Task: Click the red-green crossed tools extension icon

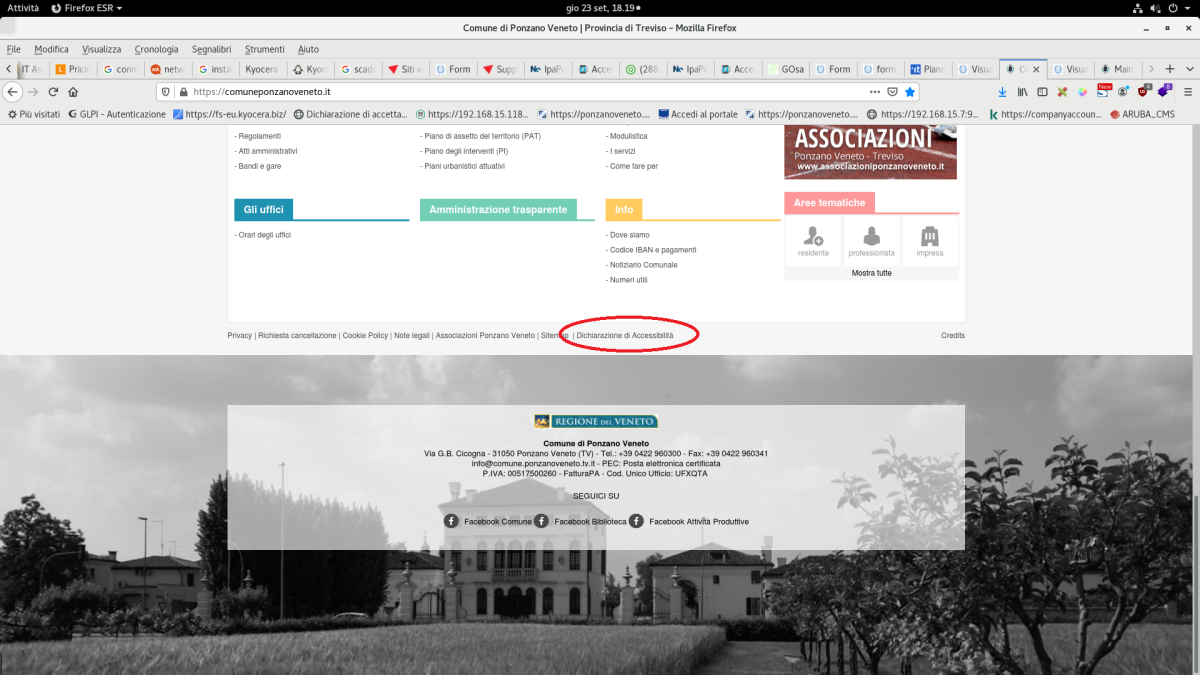Action: 1061,91
